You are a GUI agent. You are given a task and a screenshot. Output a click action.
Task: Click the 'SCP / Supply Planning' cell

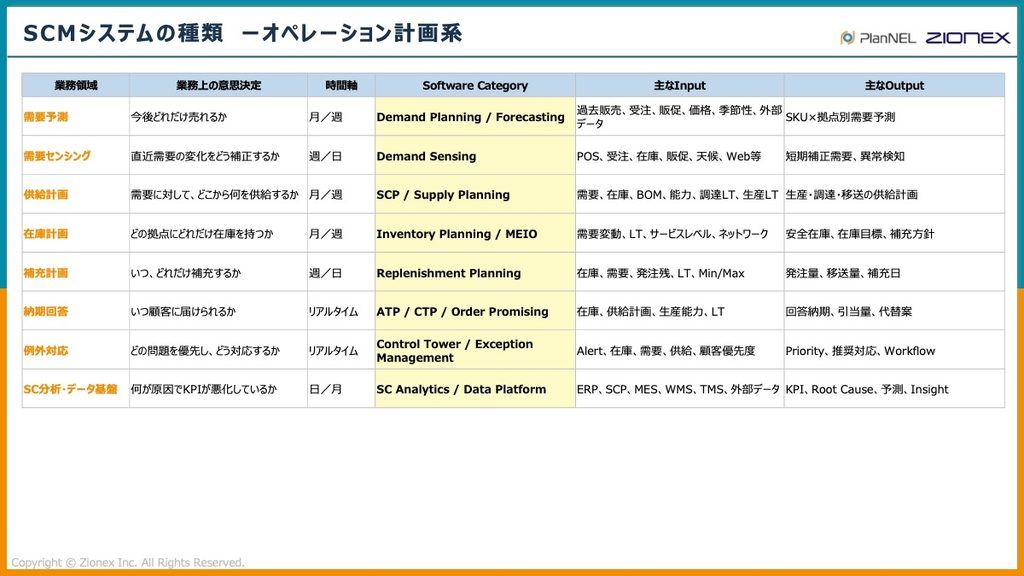(475, 195)
